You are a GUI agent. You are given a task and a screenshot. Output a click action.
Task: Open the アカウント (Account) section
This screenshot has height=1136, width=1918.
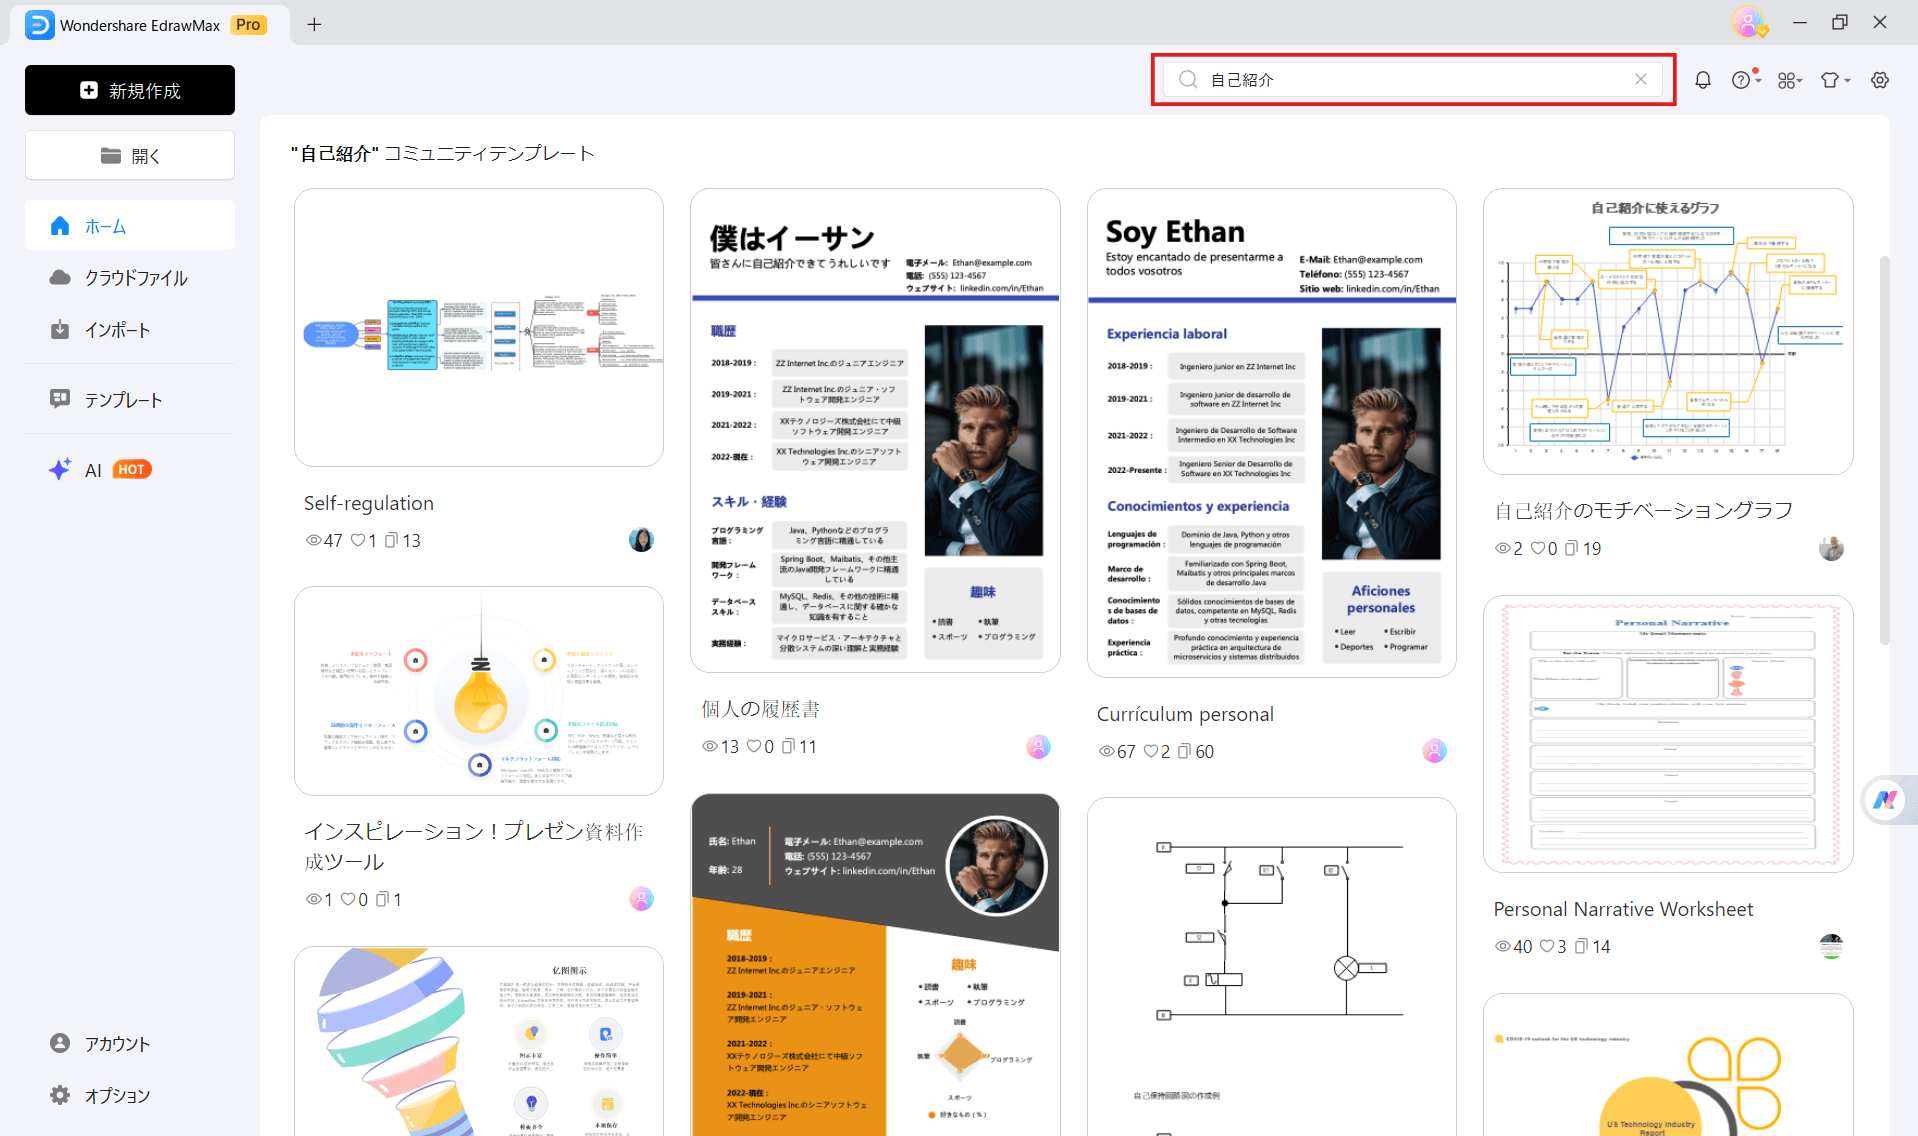tap(115, 1043)
